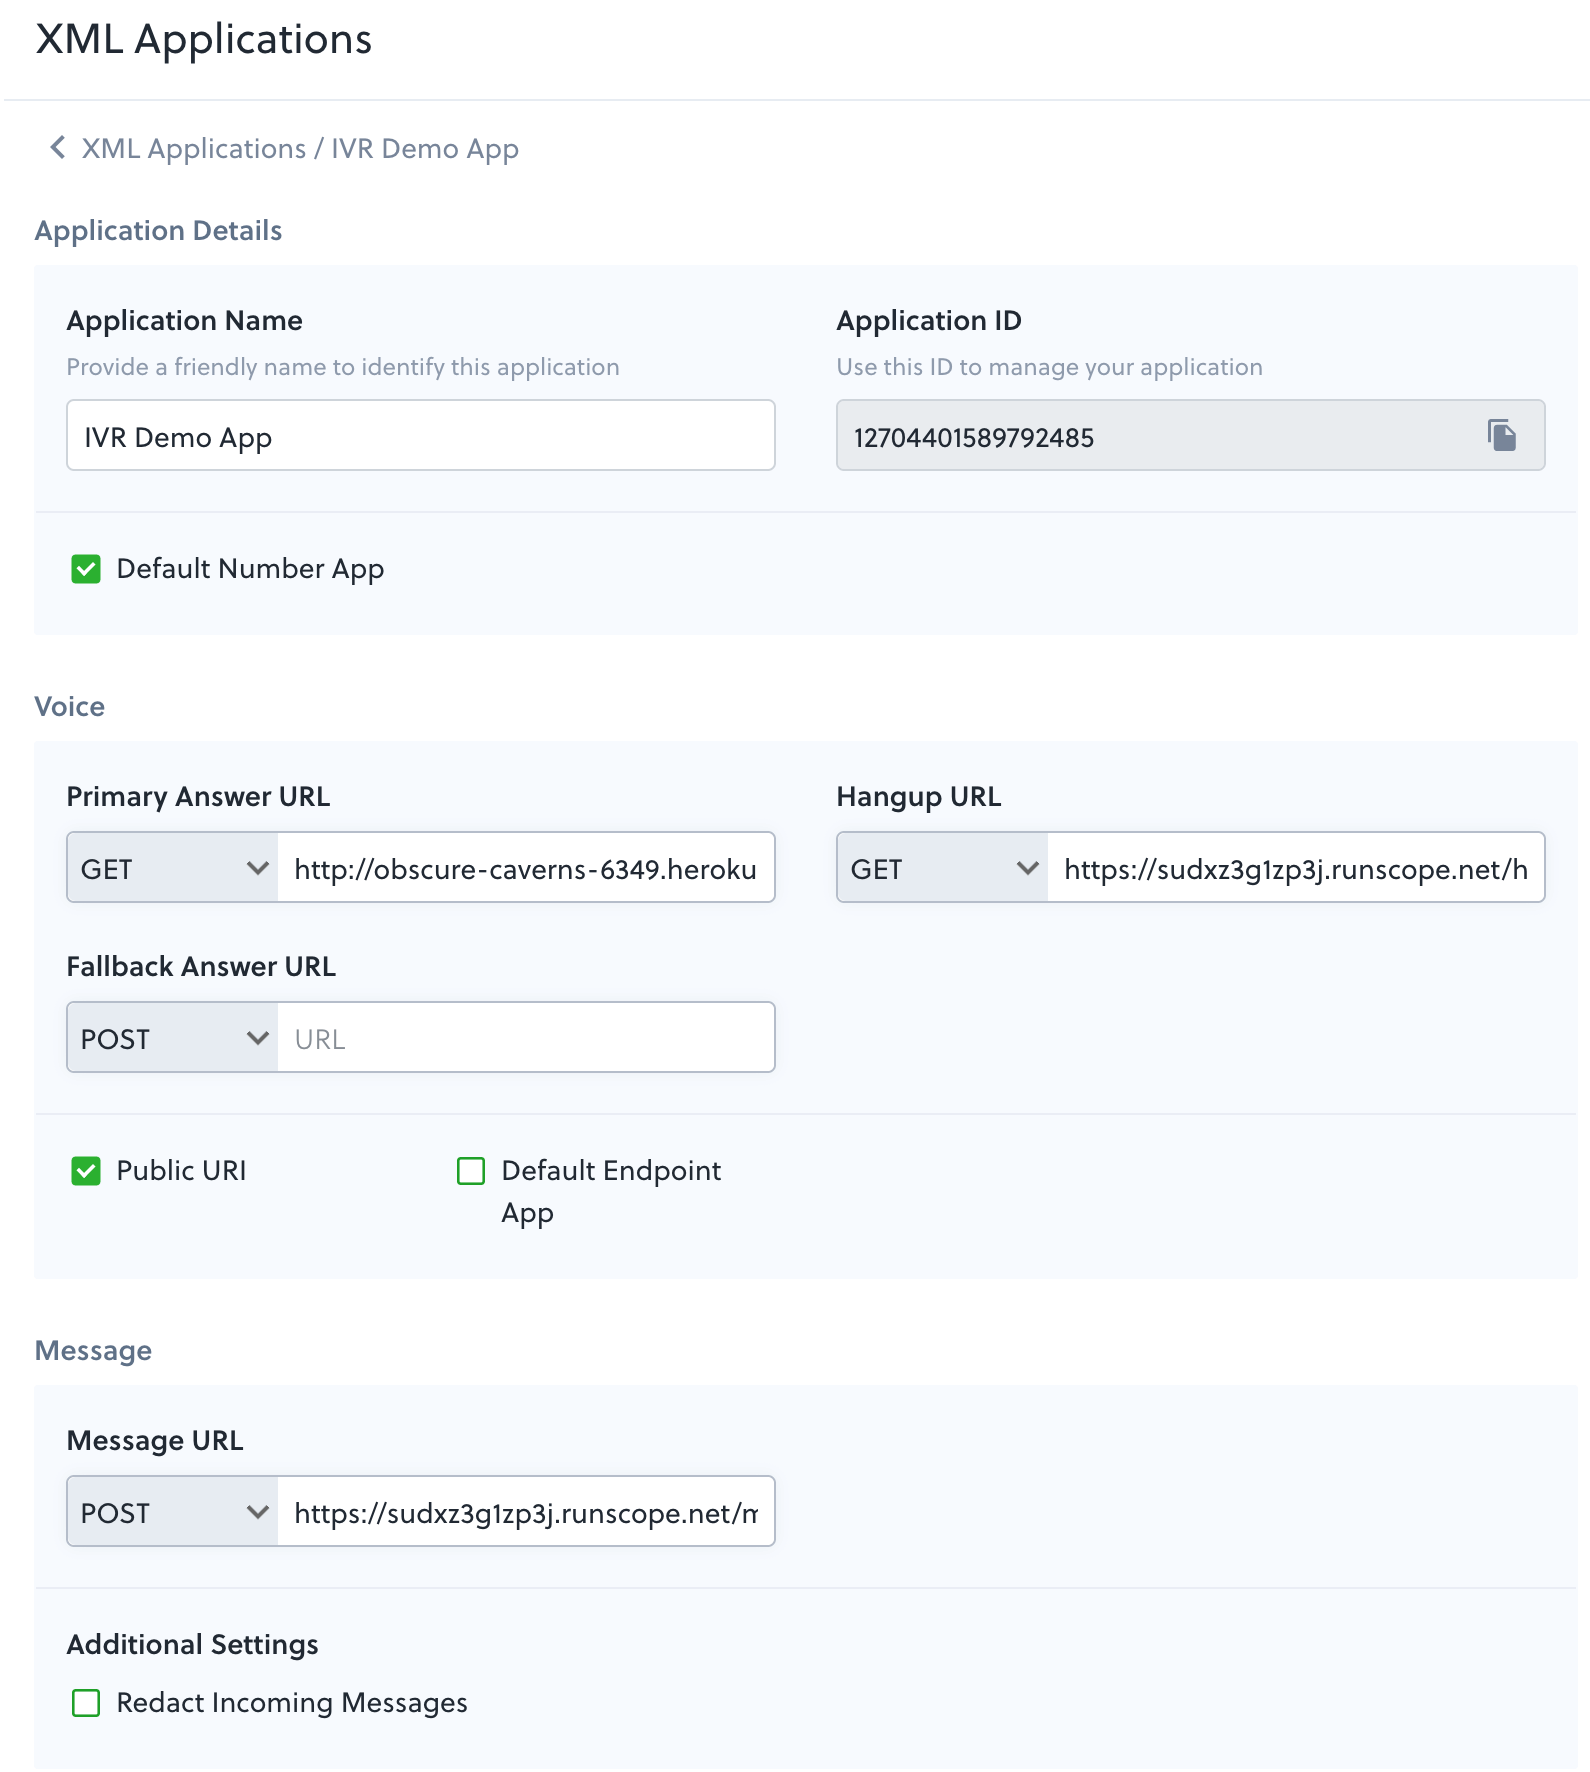Toggle the Default Number App checkbox
Screen dimensions: 1590x1772
pyautogui.click(x=86, y=569)
